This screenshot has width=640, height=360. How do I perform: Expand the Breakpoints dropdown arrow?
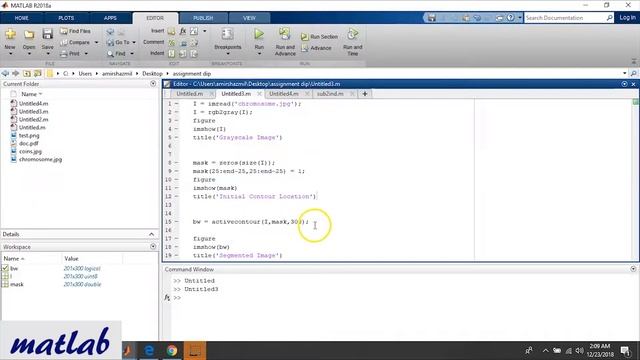click(x=228, y=54)
